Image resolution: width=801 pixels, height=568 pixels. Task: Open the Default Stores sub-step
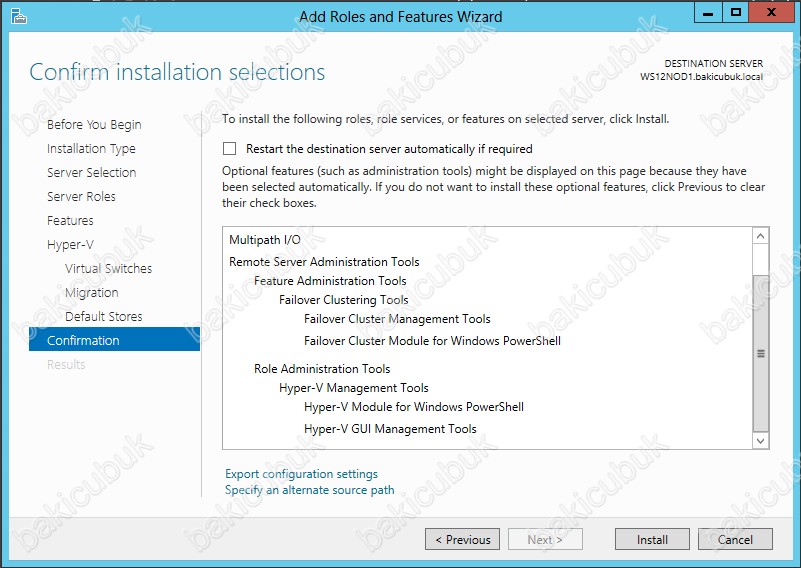[103, 317]
